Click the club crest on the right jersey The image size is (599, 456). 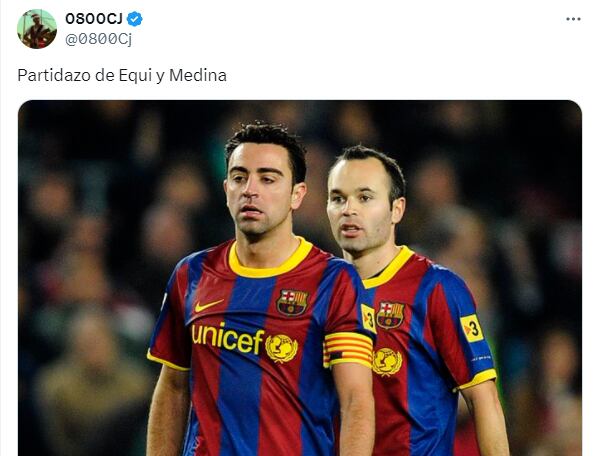[x=390, y=315]
